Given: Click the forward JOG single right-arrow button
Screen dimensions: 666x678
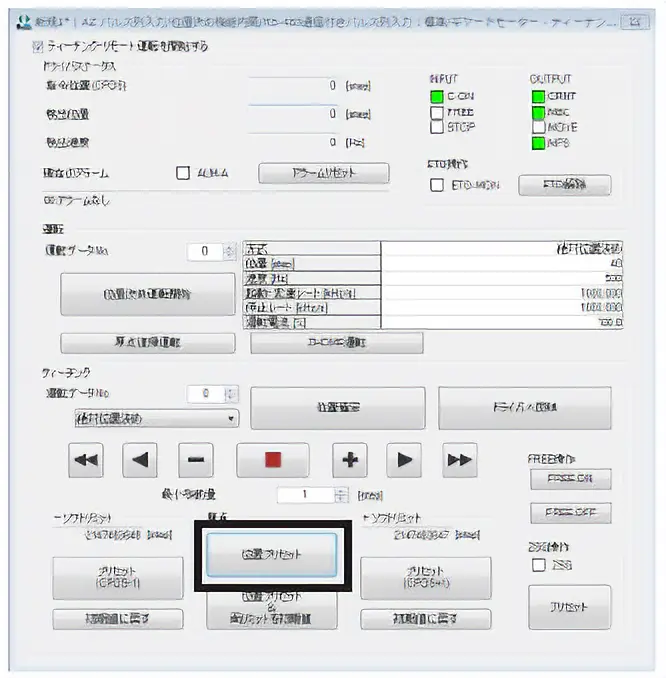Looking at the screenshot, I should tap(404, 460).
